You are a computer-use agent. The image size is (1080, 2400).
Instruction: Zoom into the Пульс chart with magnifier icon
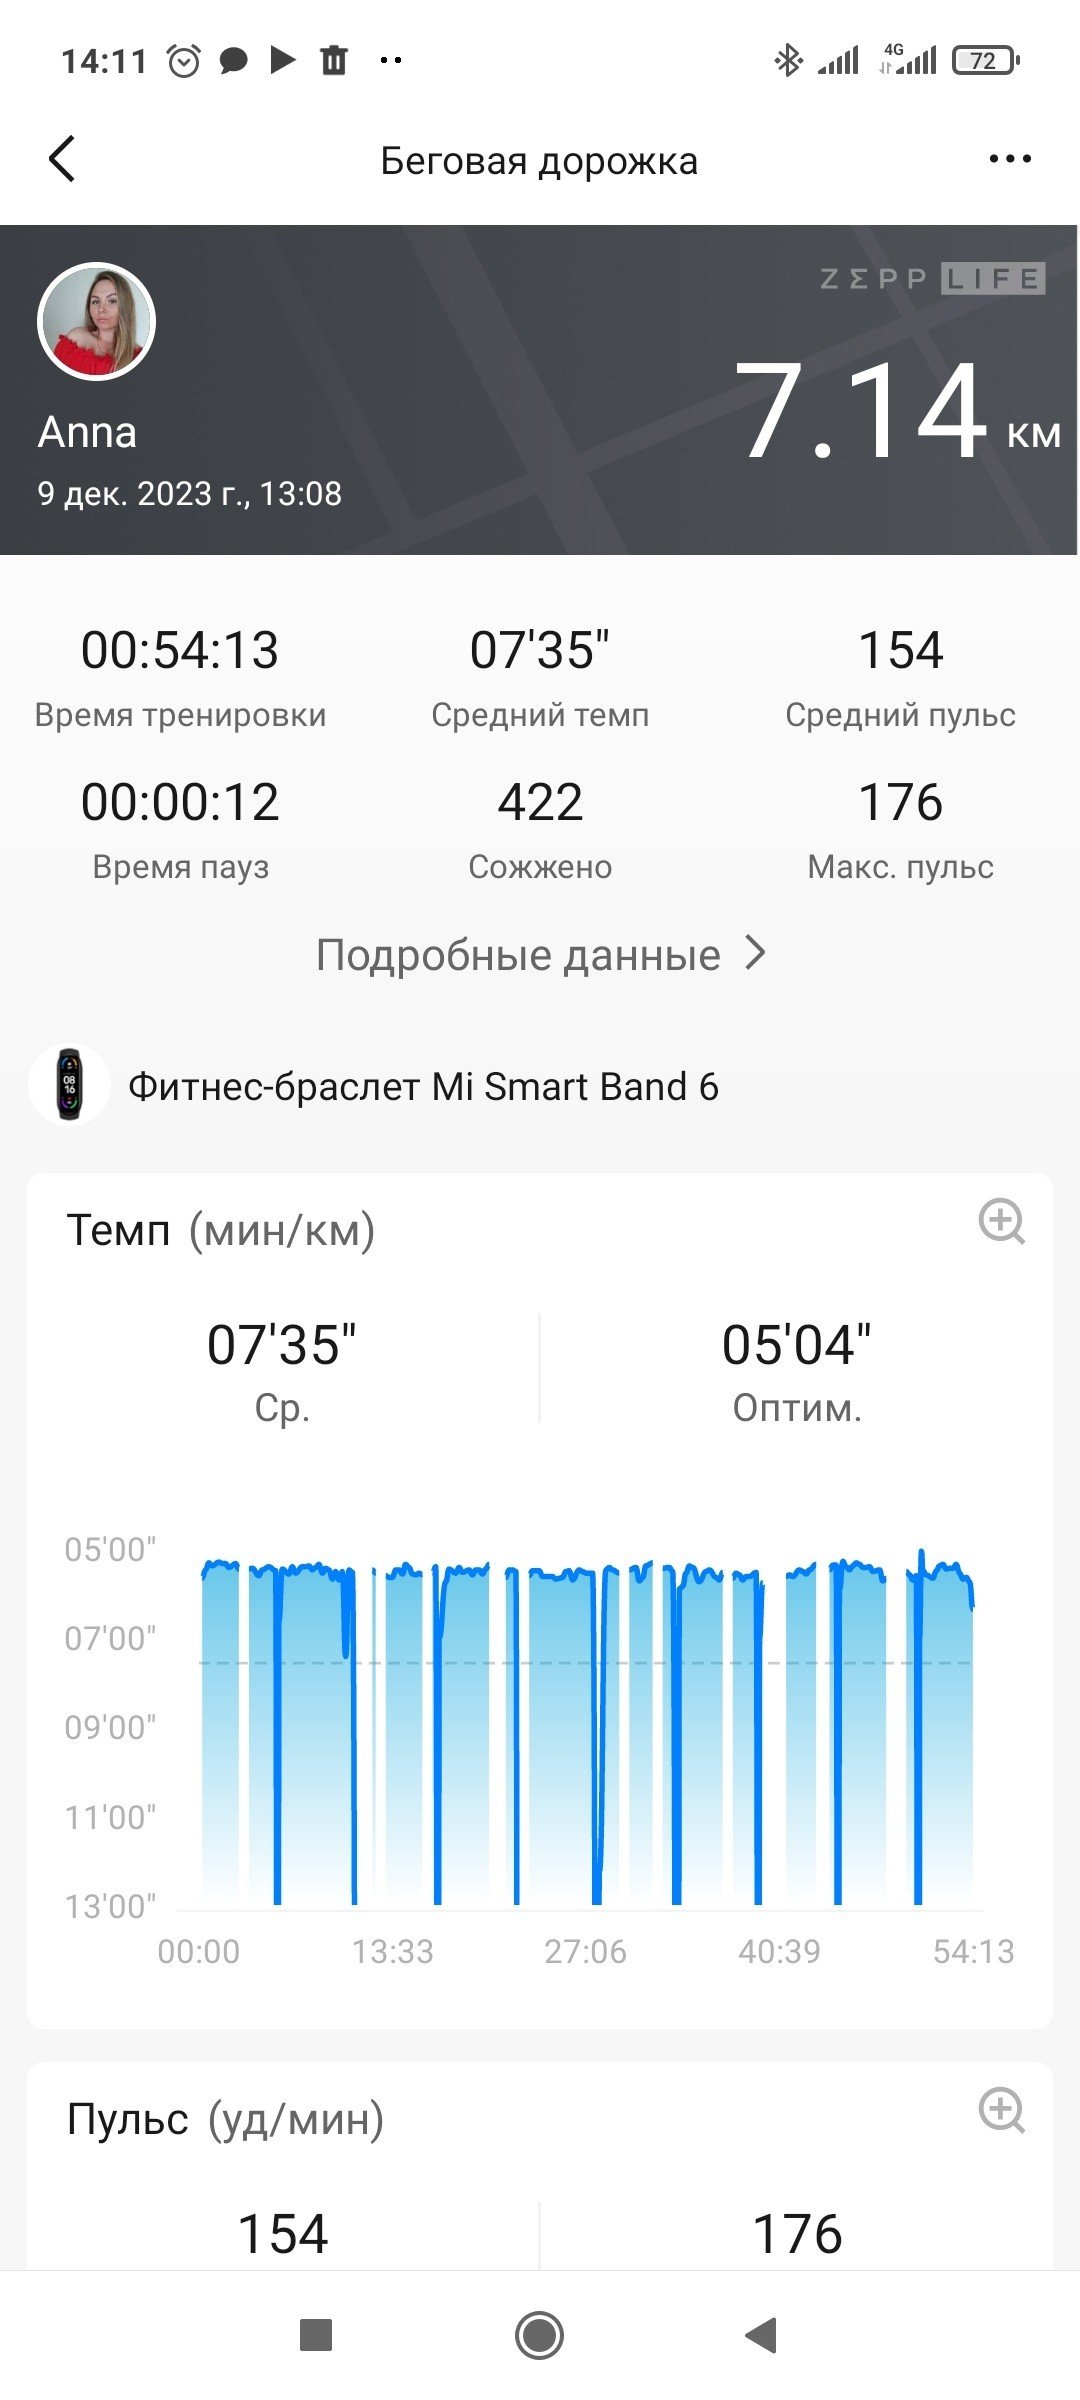[x=1001, y=2110]
